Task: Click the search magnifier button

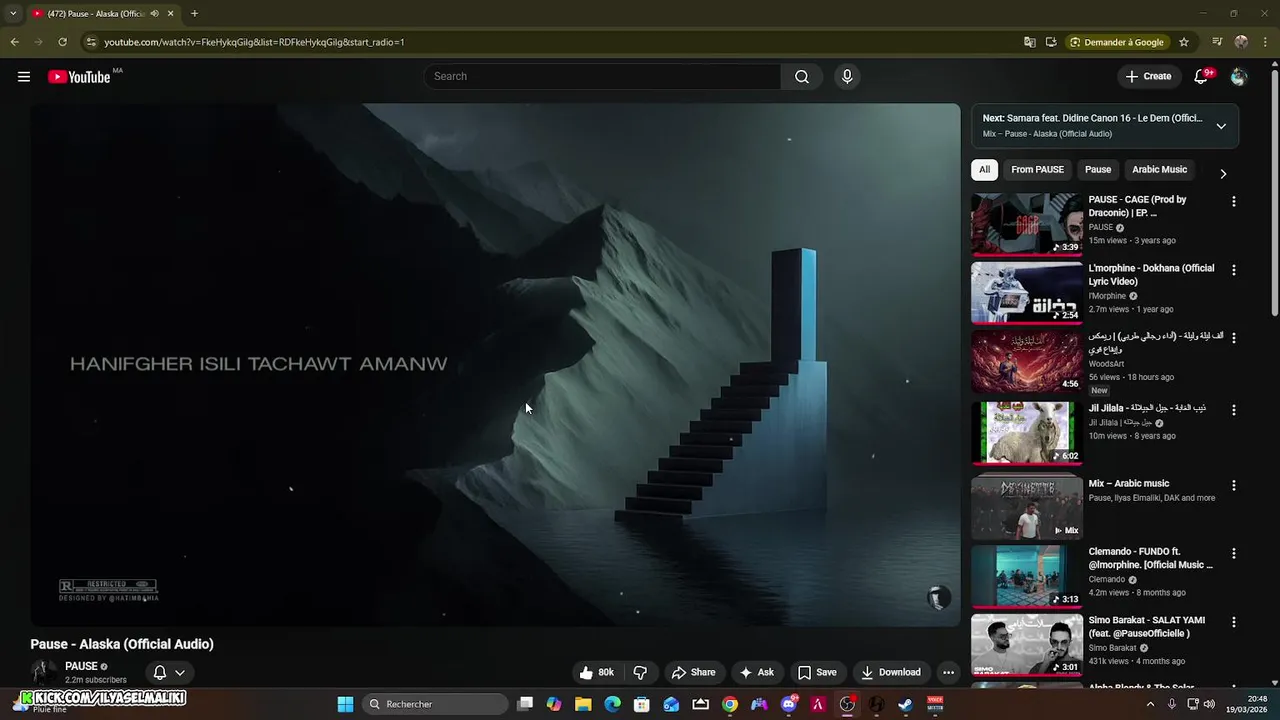Action: [x=802, y=77]
